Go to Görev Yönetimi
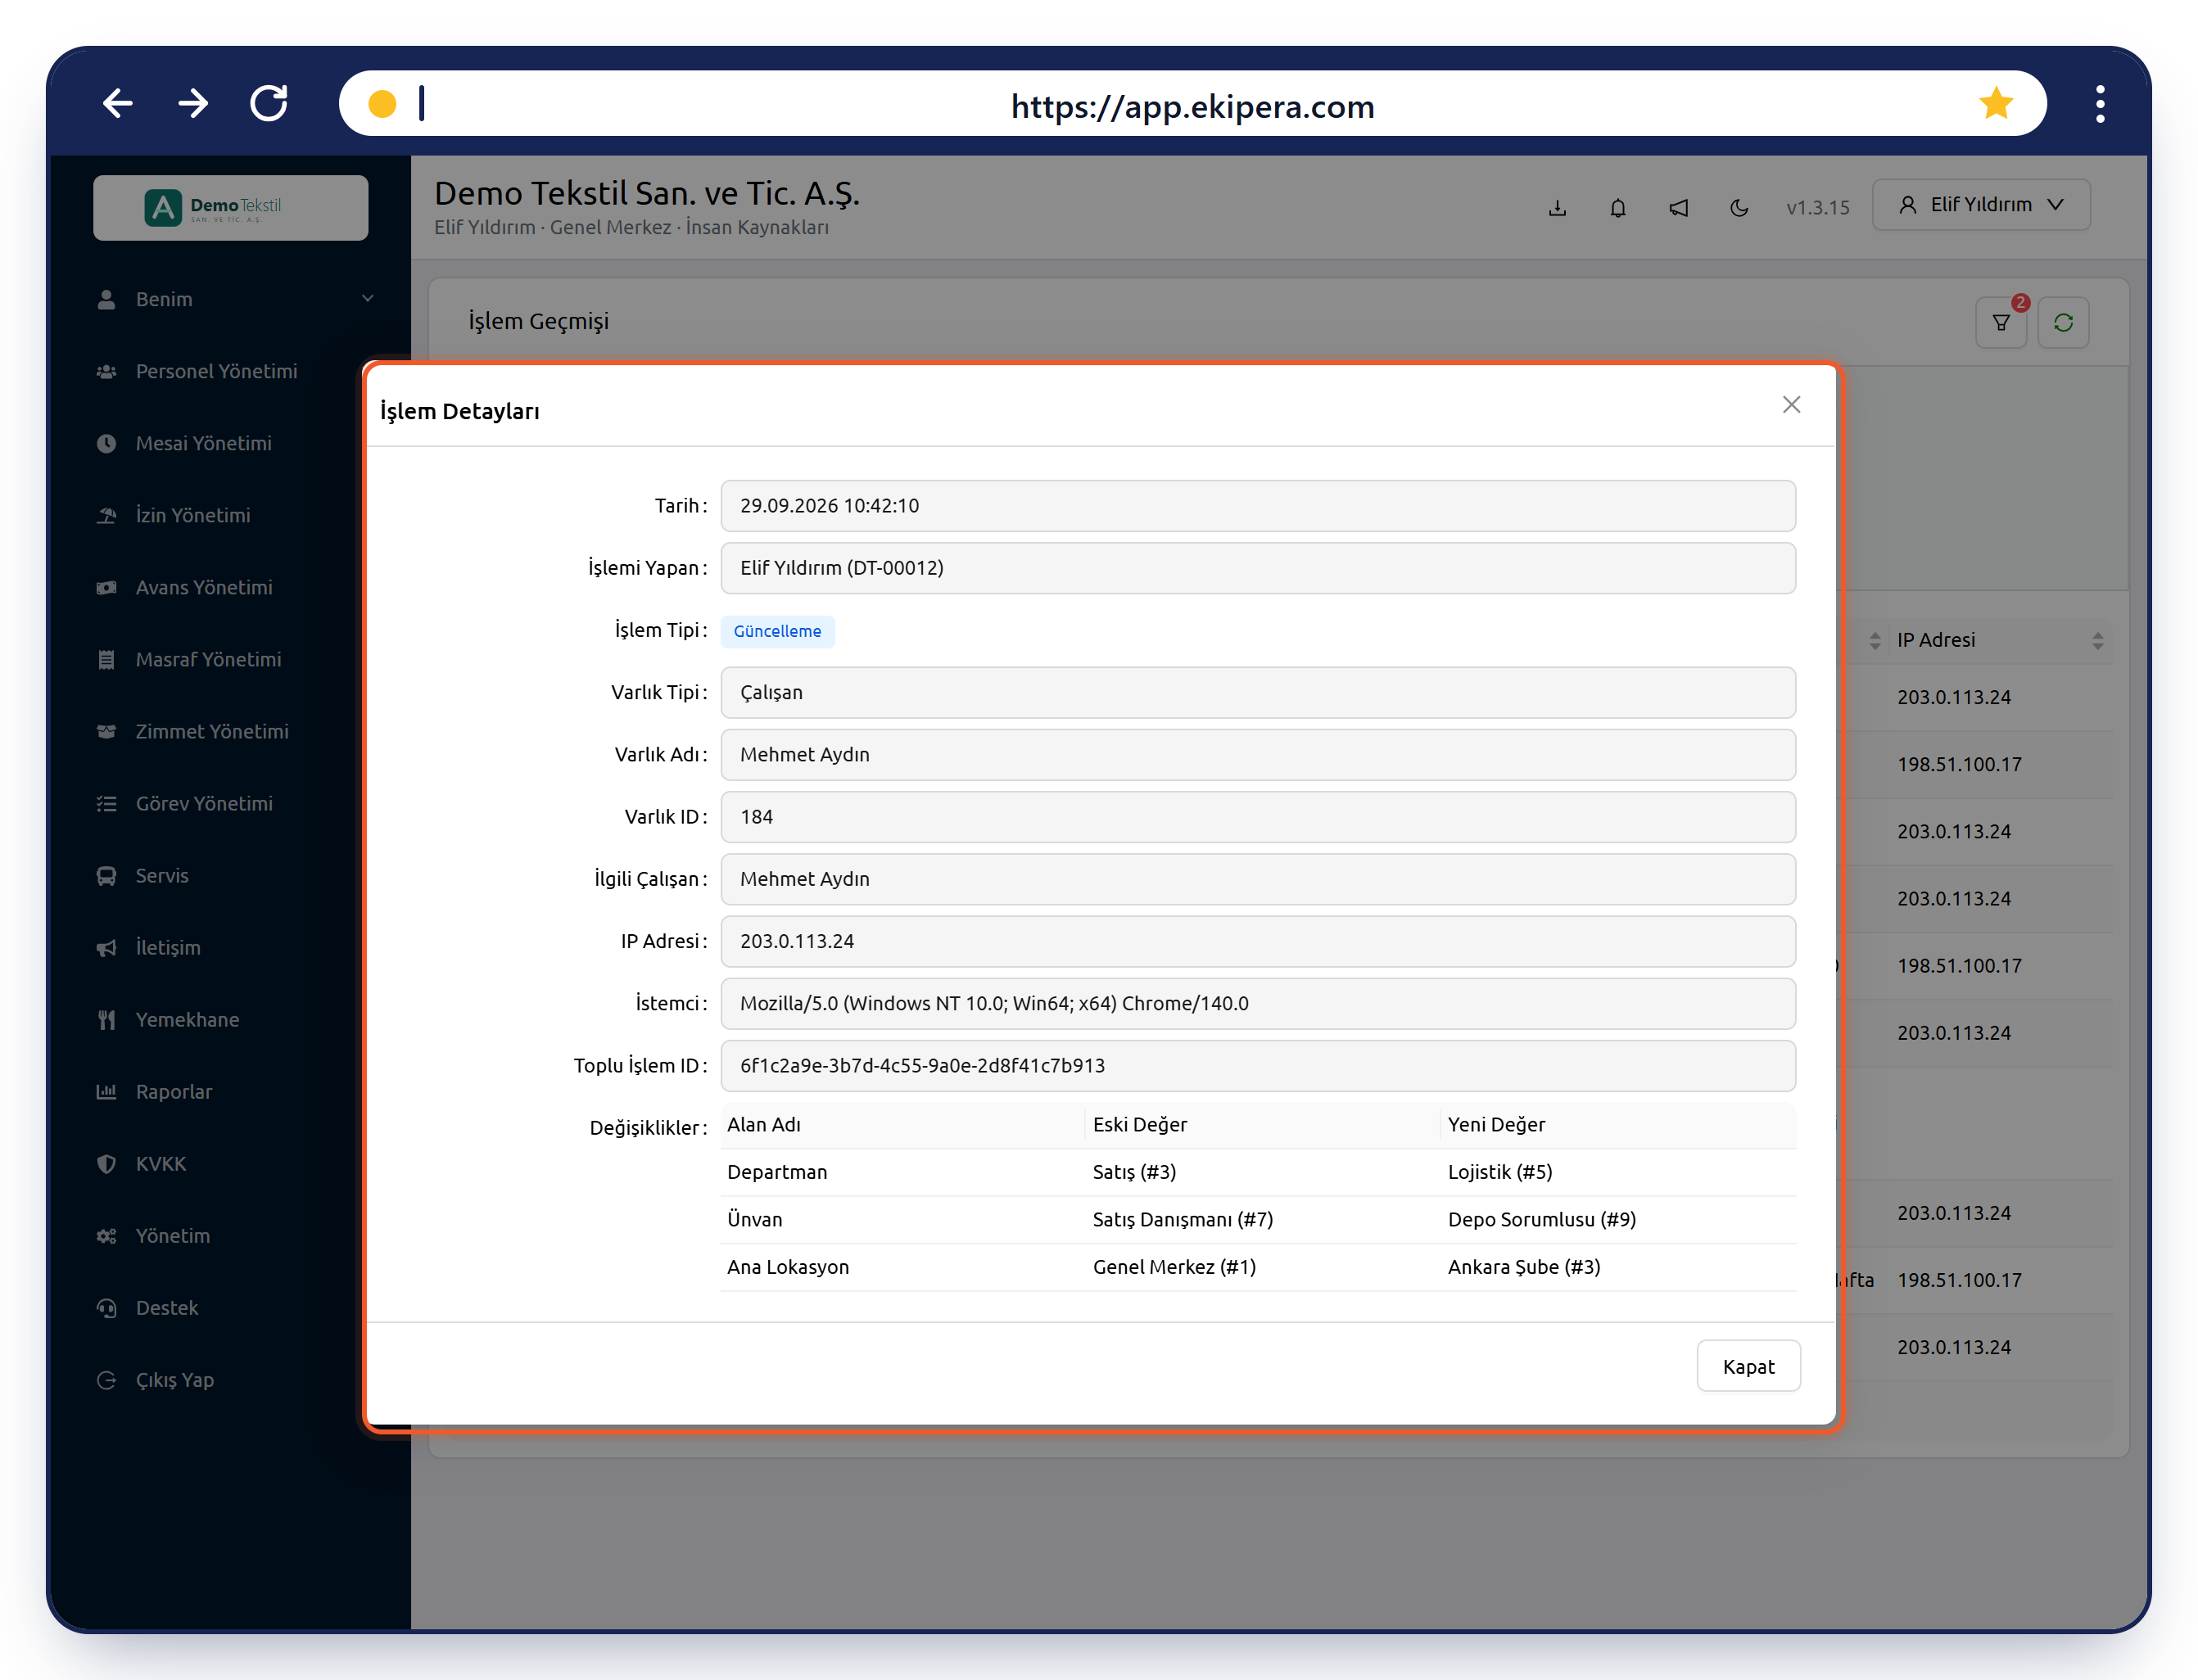This screenshot has width=2198, height=1680. [204, 803]
